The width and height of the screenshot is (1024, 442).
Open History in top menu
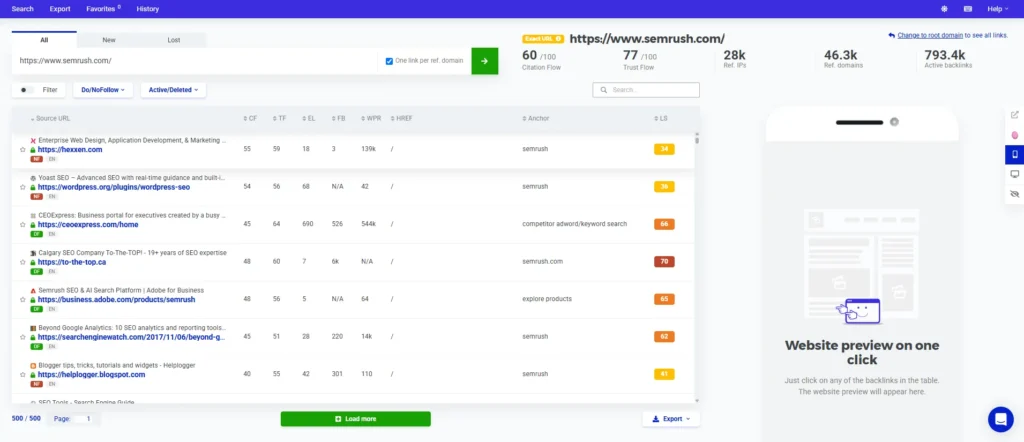(148, 9)
